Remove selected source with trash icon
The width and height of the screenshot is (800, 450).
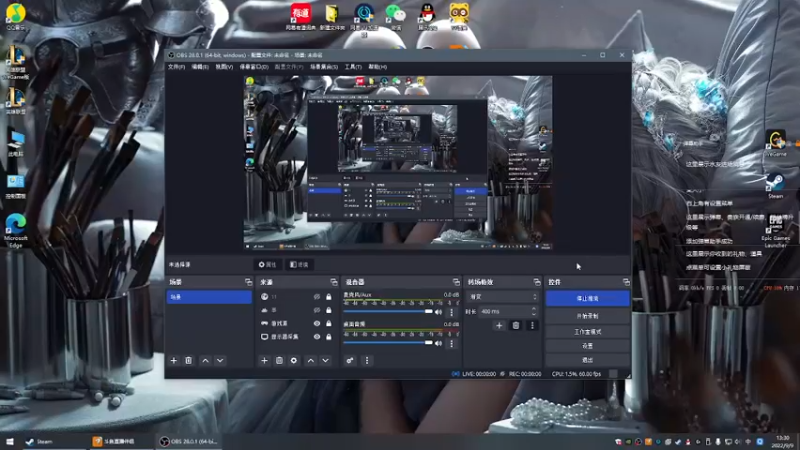point(279,361)
